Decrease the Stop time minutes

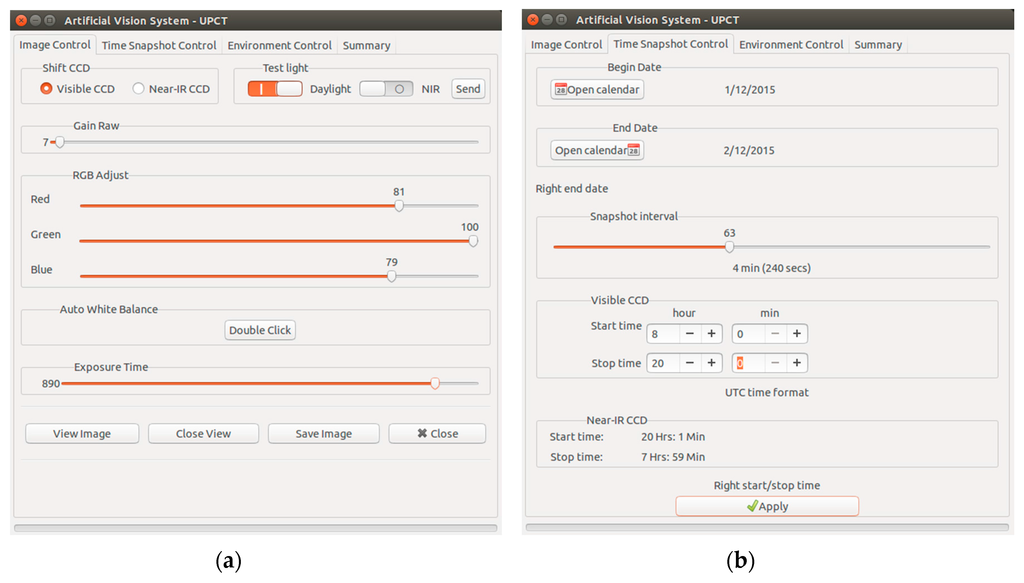[x=774, y=363]
